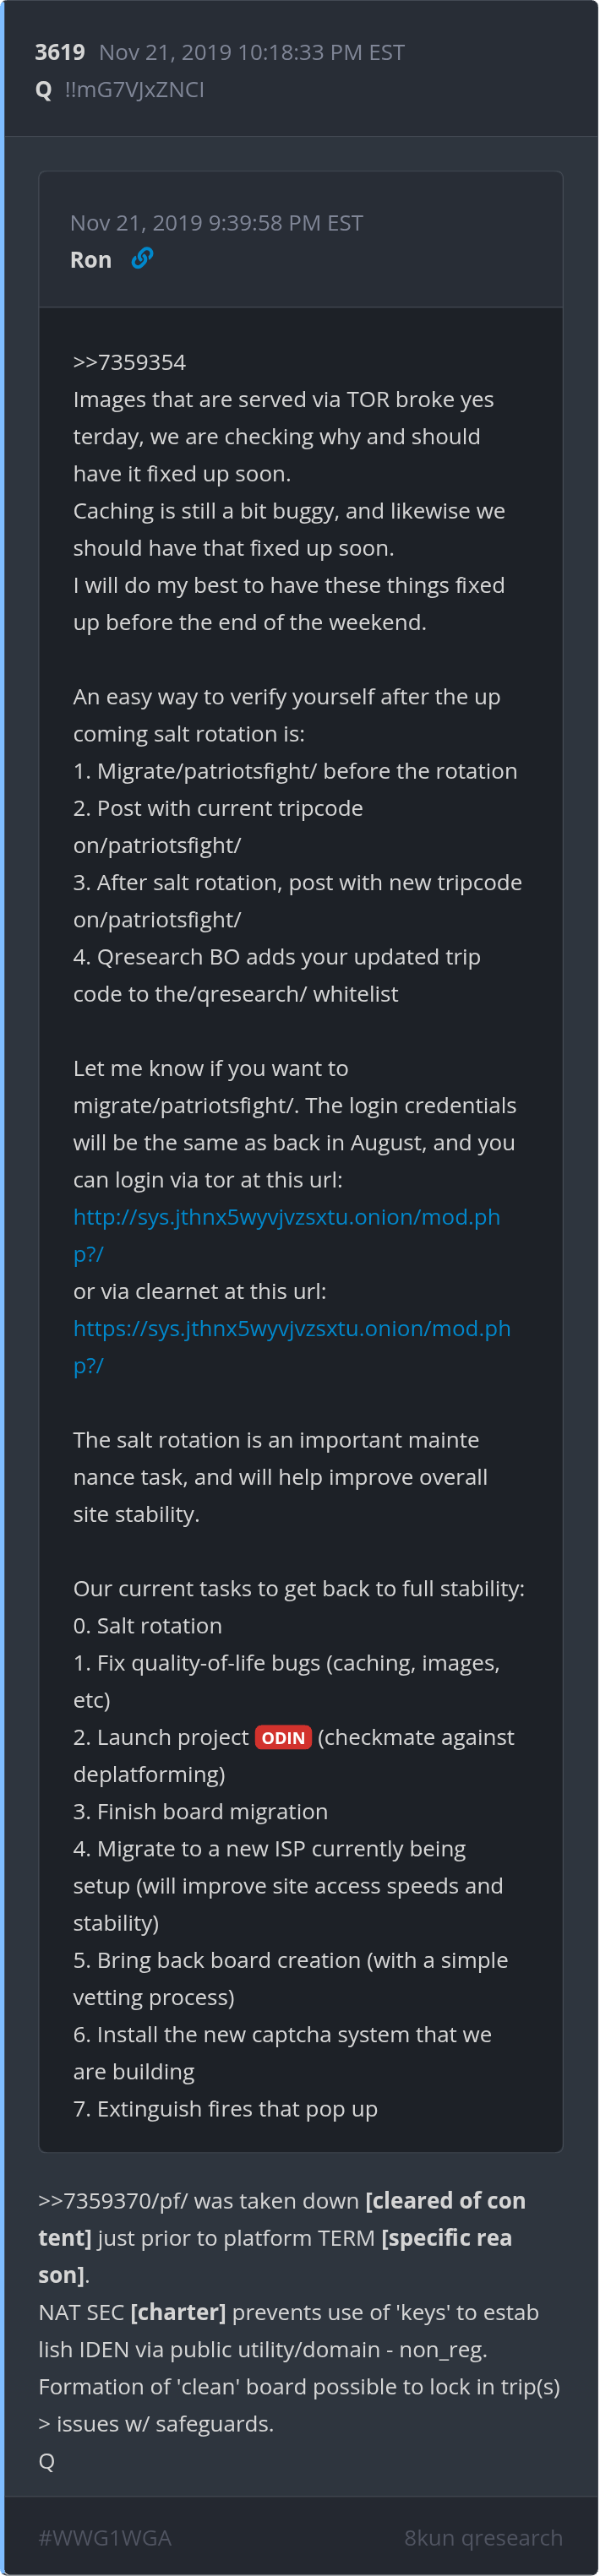
Task: Click the 10:18:33 PM EST post timestamp
Action: [x=252, y=53]
